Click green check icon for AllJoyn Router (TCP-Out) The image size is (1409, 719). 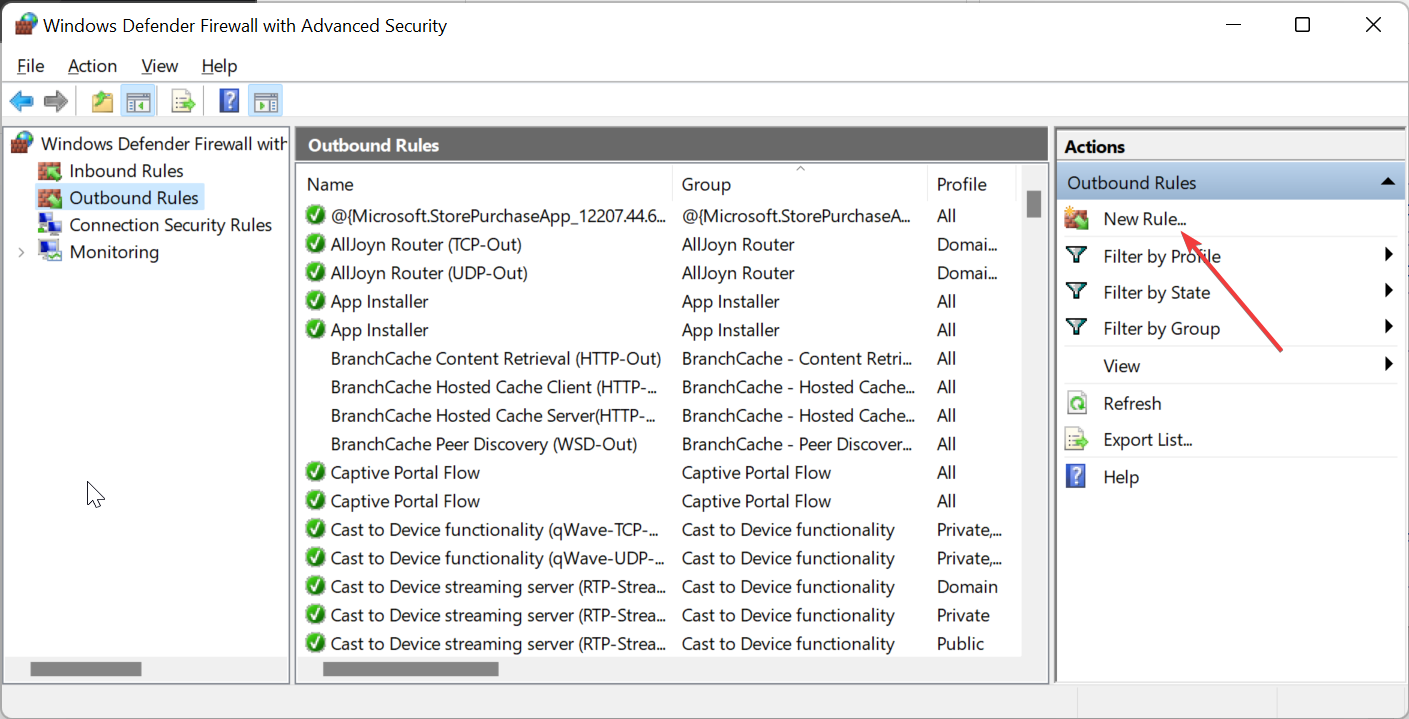(315, 244)
